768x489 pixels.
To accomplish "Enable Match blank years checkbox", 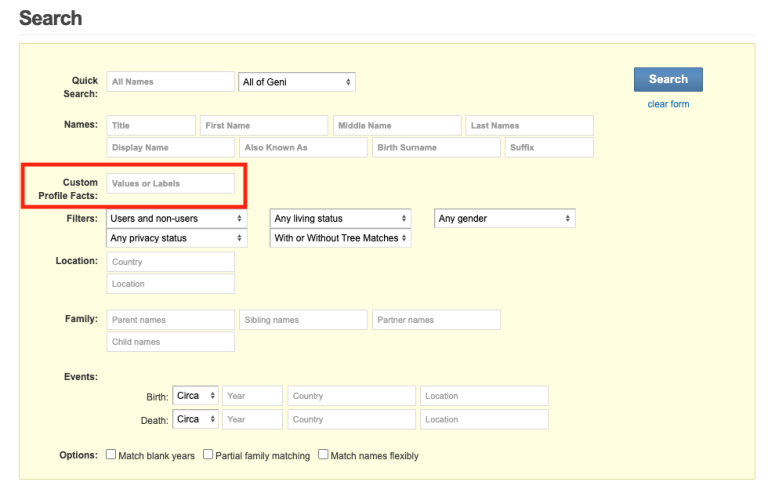I will click(x=112, y=455).
